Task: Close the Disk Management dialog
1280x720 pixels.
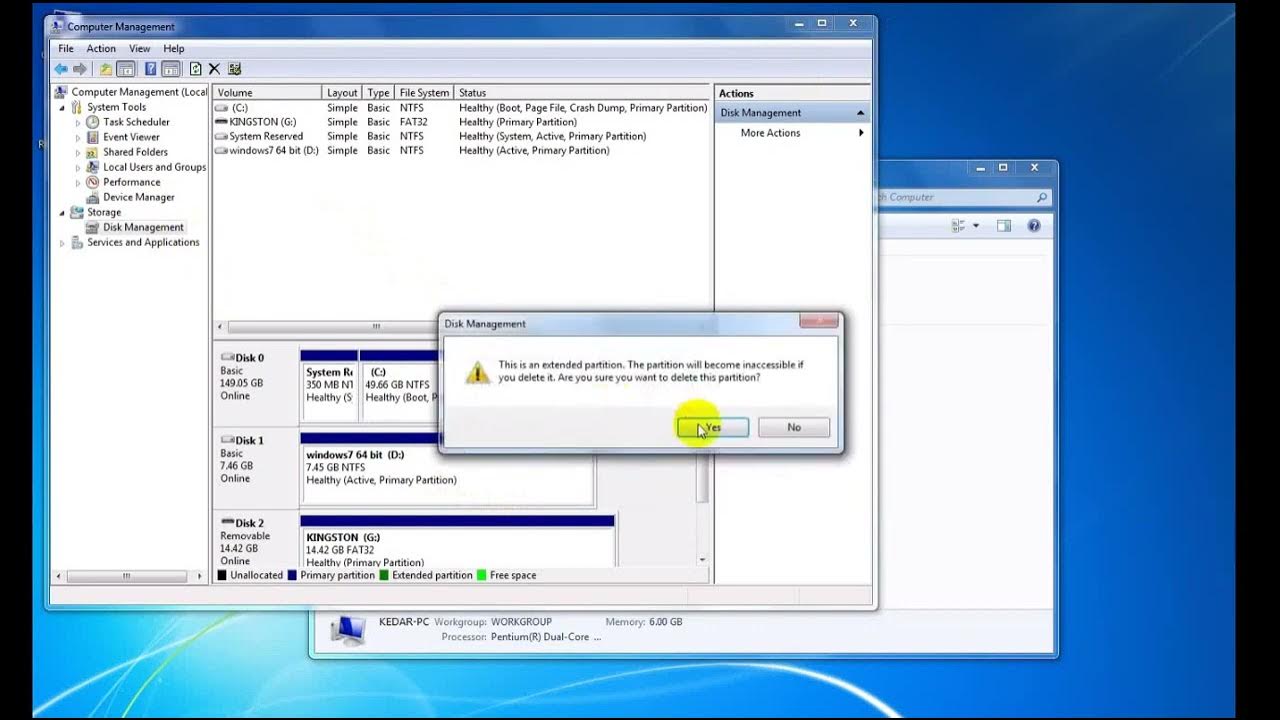Action: tap(819, 321)
